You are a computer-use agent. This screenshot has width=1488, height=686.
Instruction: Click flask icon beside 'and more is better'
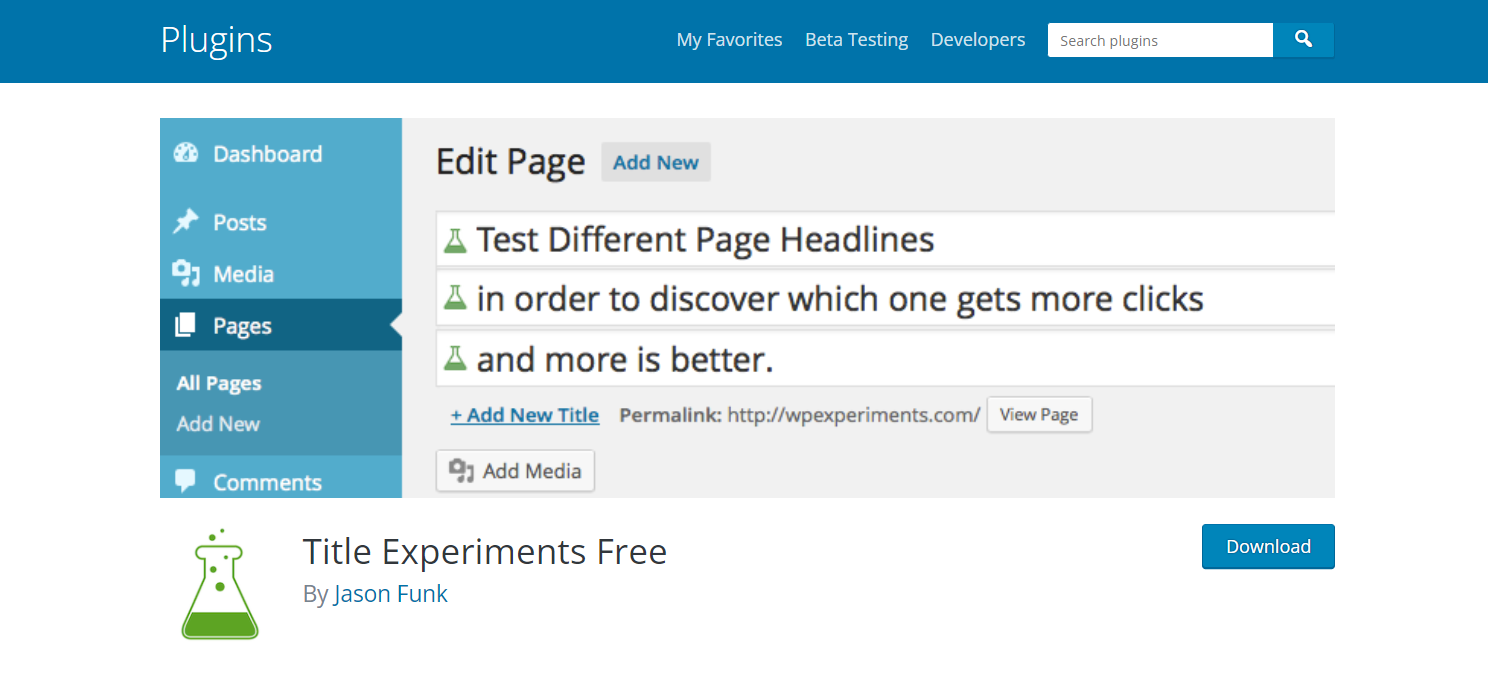[456, 358]
